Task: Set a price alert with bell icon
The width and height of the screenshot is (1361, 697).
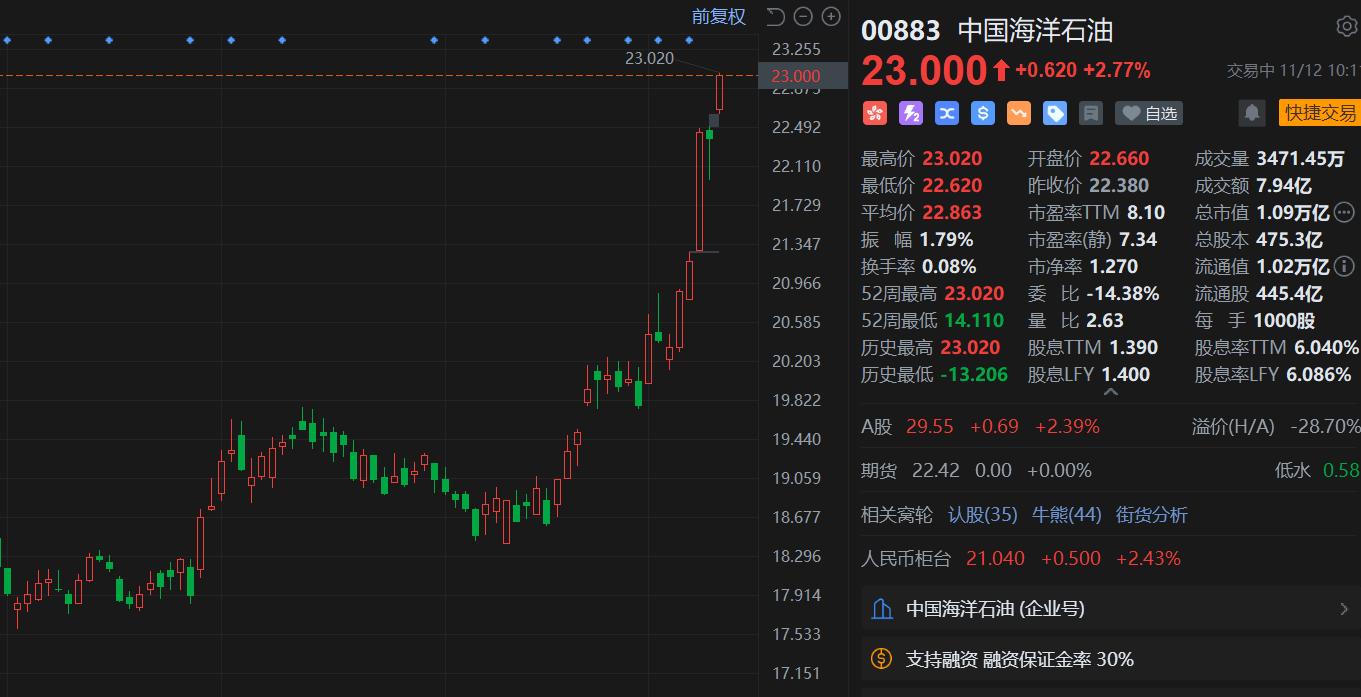Action: pos(1252,113)
